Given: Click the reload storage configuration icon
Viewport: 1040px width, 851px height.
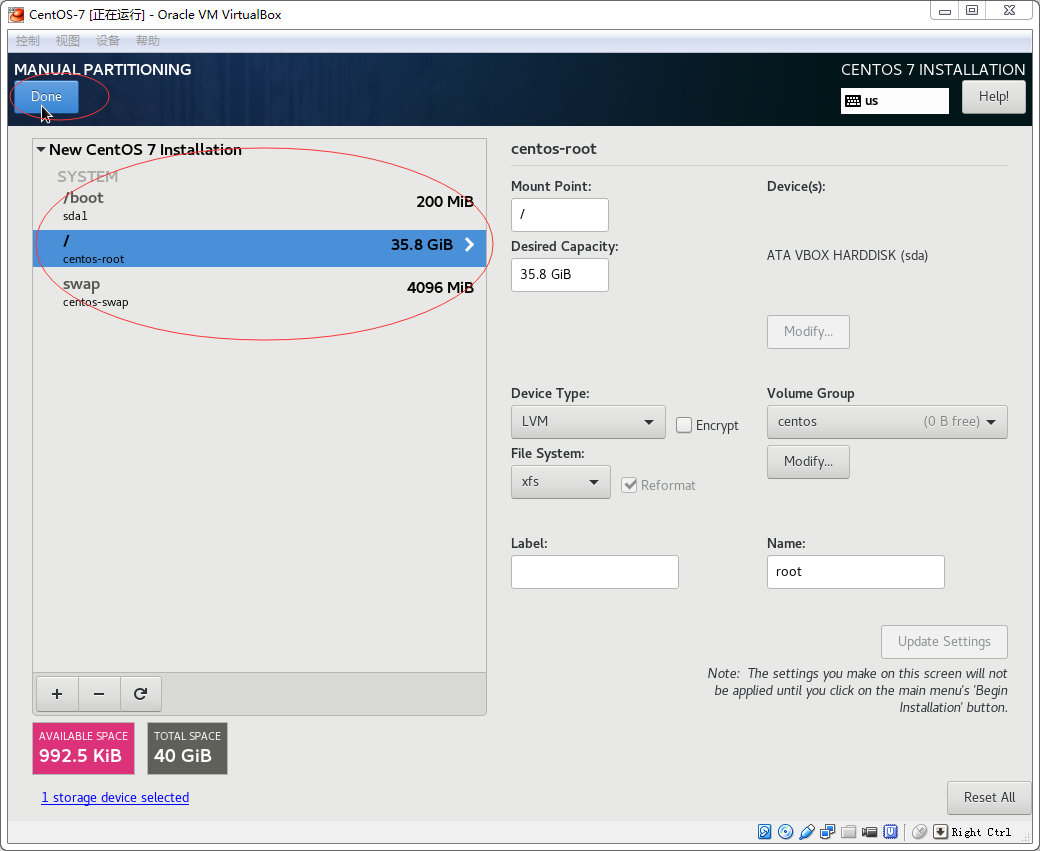Looking at the screenshot, I should coord(140,694).
